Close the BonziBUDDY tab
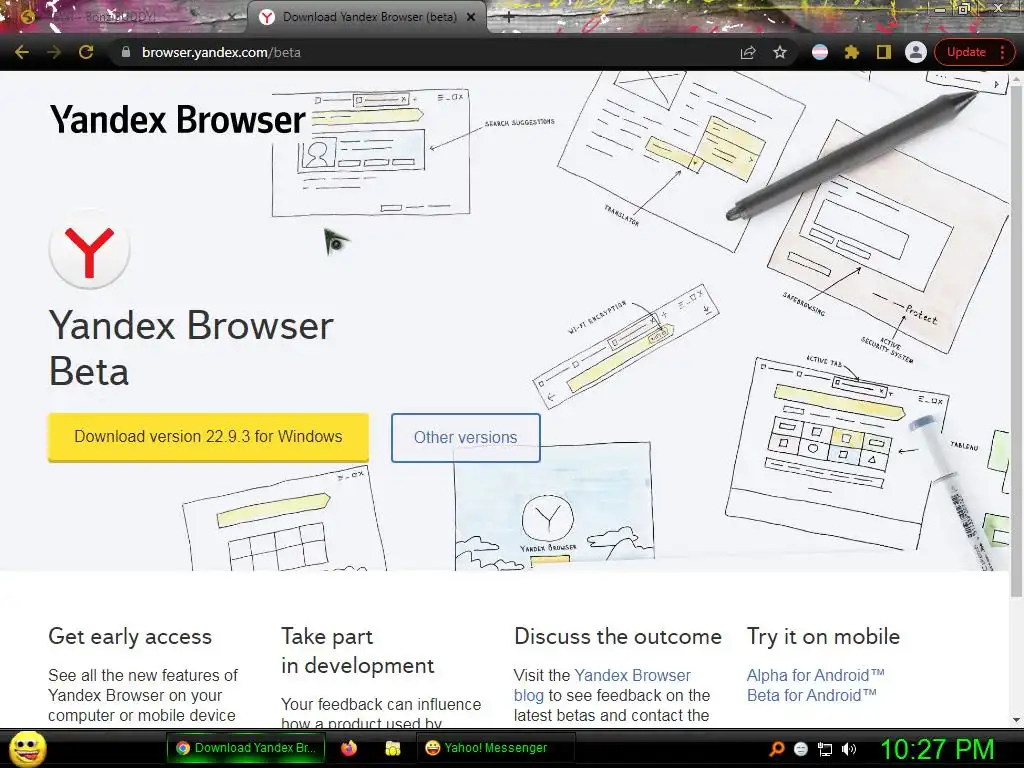The width and height of the screenshot is (1024, 768). [x=231, y=18]
